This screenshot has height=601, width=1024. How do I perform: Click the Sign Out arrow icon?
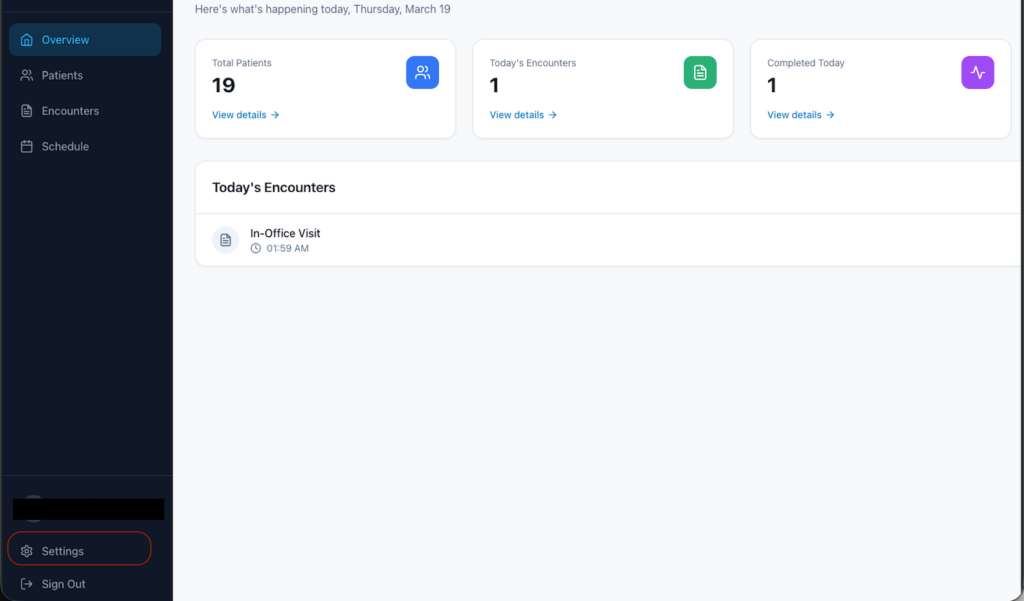(x=27, y=584)
